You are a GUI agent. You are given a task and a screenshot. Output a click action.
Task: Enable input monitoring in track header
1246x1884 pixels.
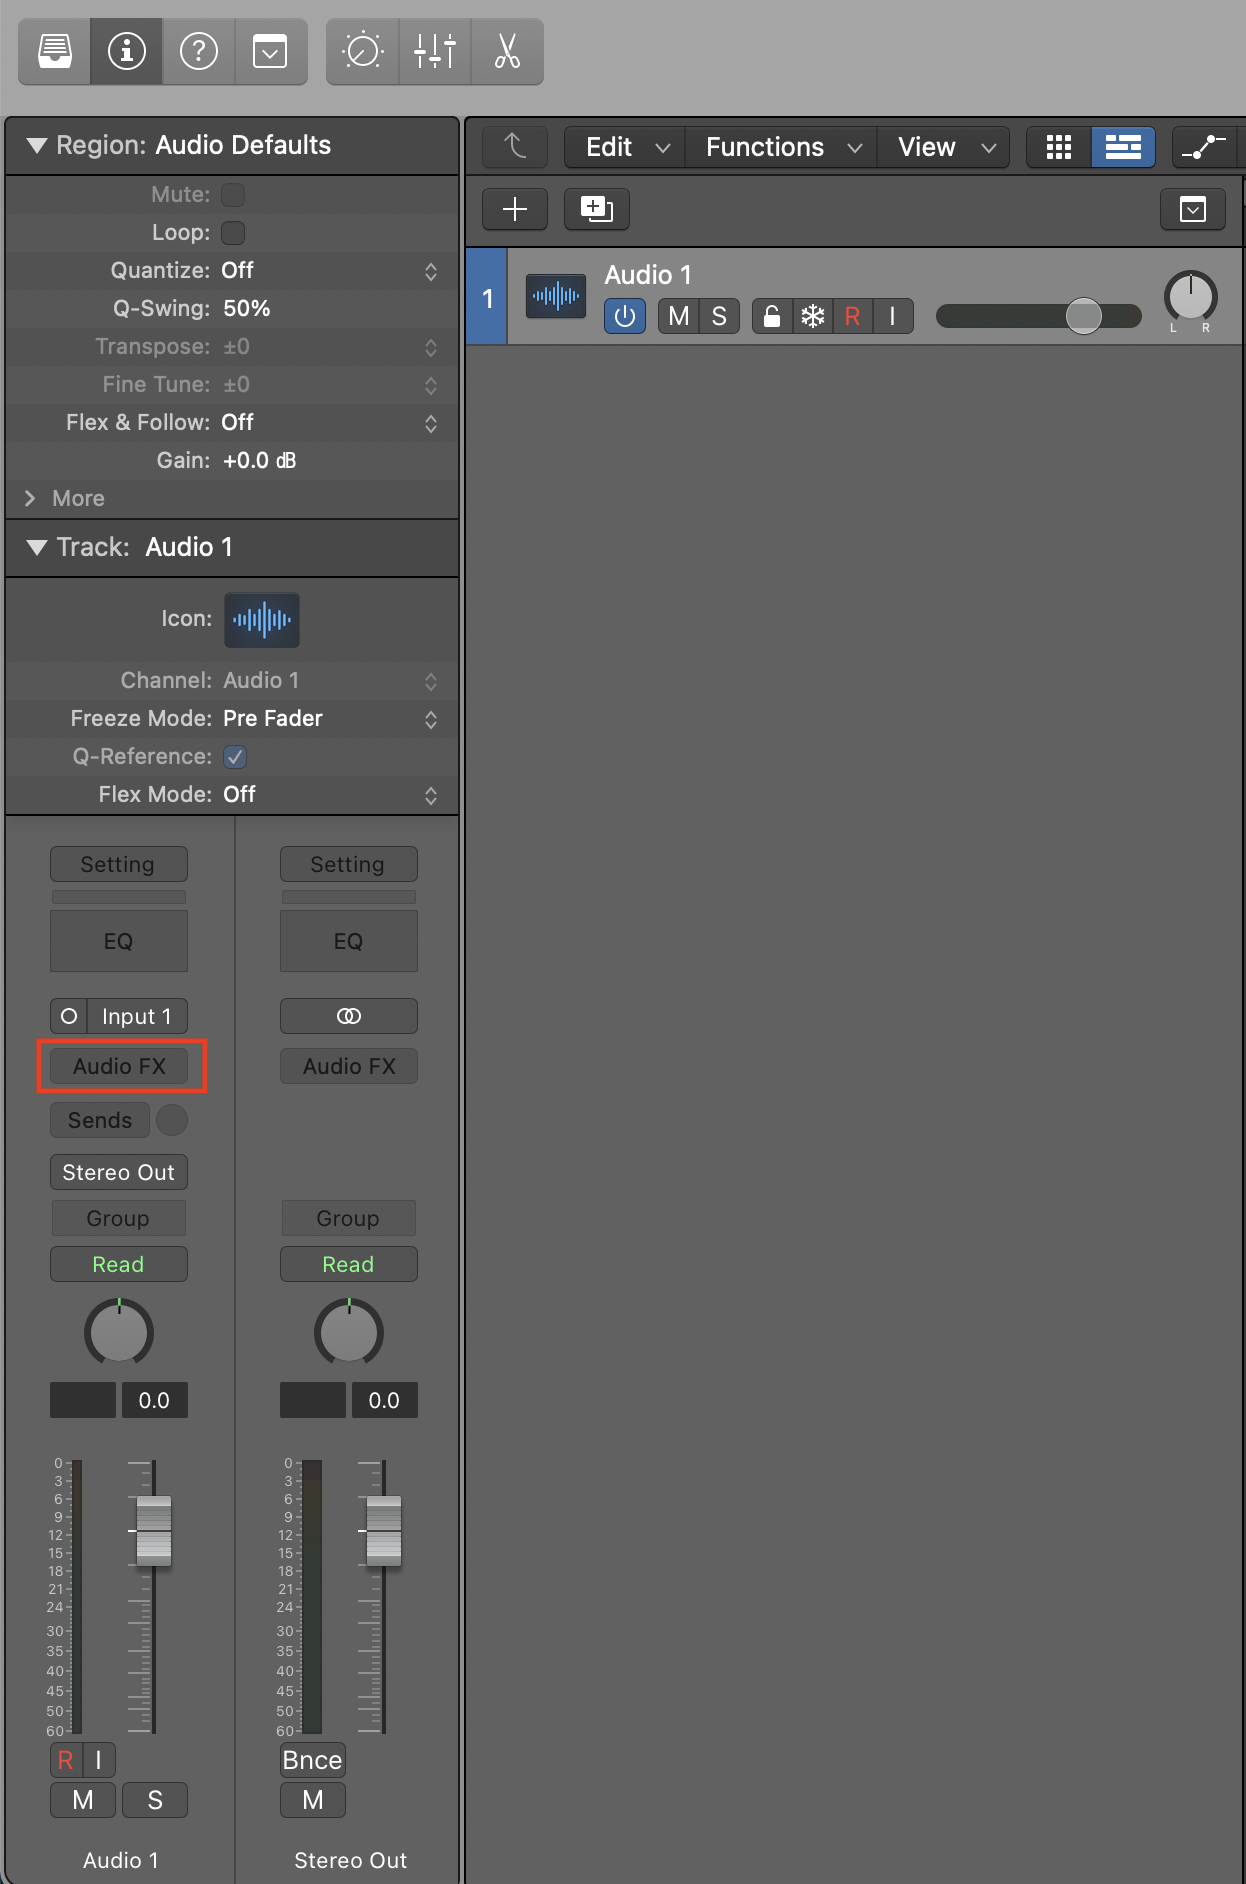[x=893, y=317]
